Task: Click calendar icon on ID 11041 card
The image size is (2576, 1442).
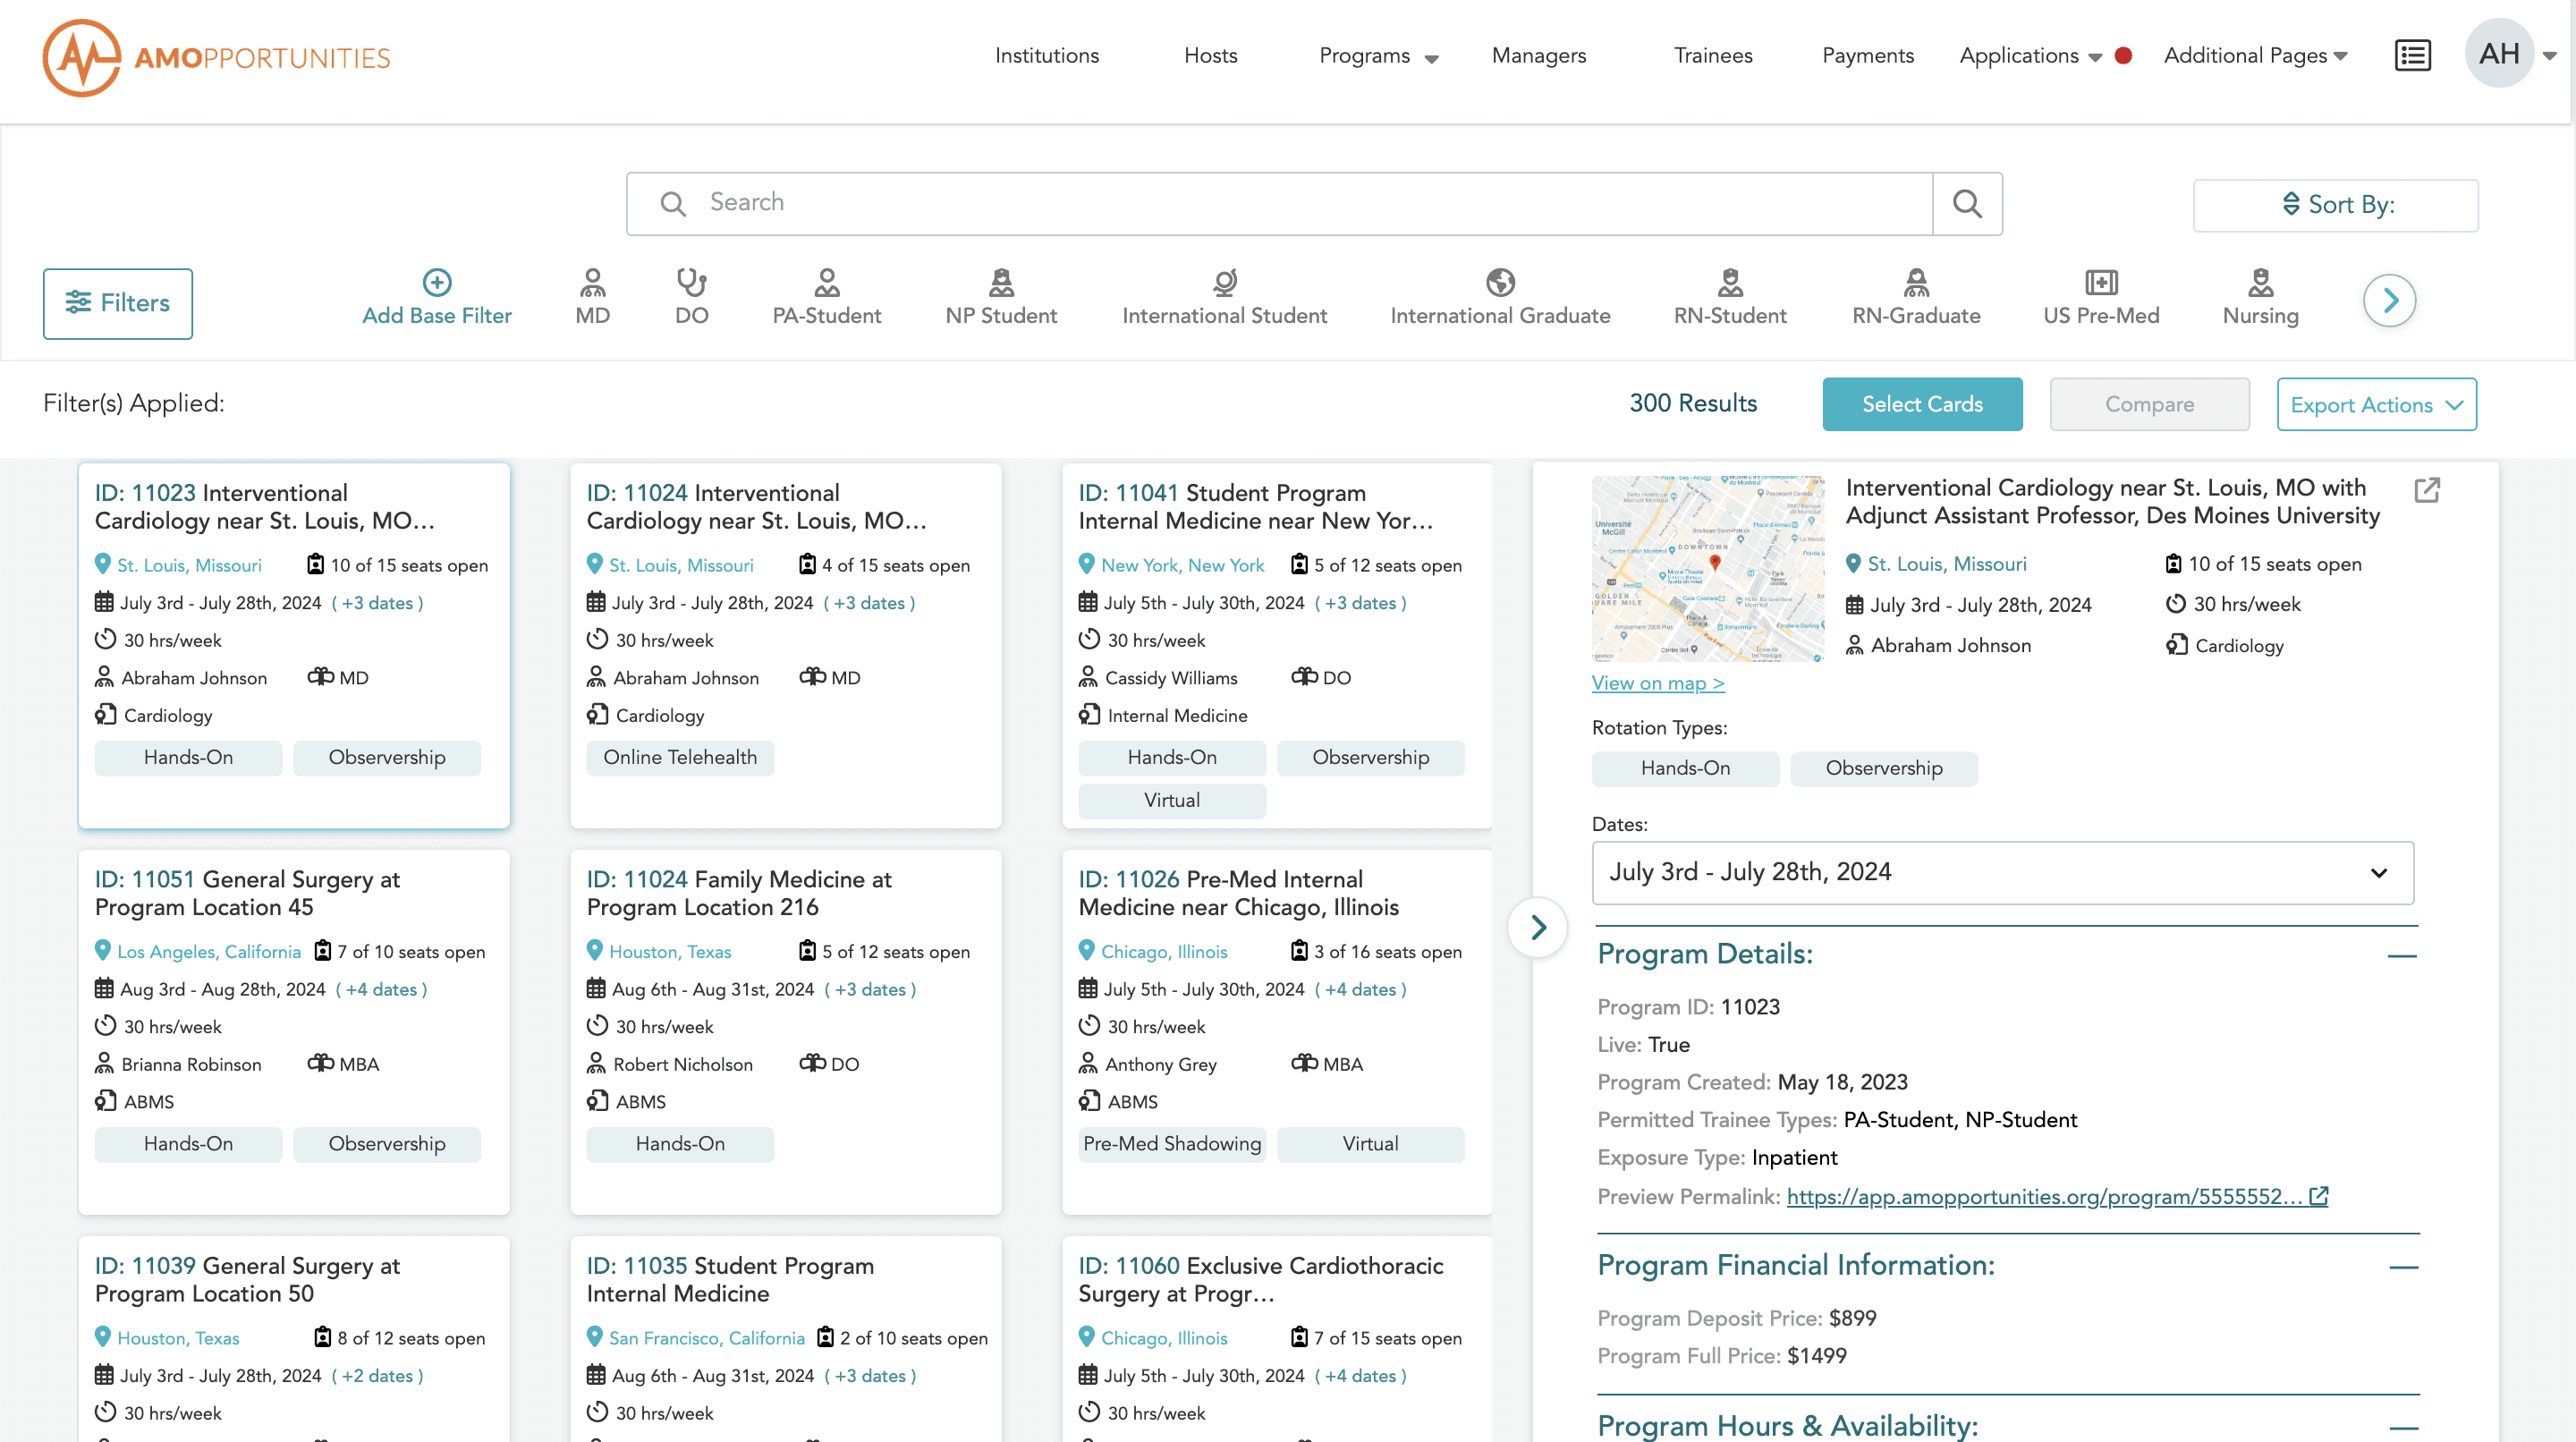Action: [x=1088, y=602]
